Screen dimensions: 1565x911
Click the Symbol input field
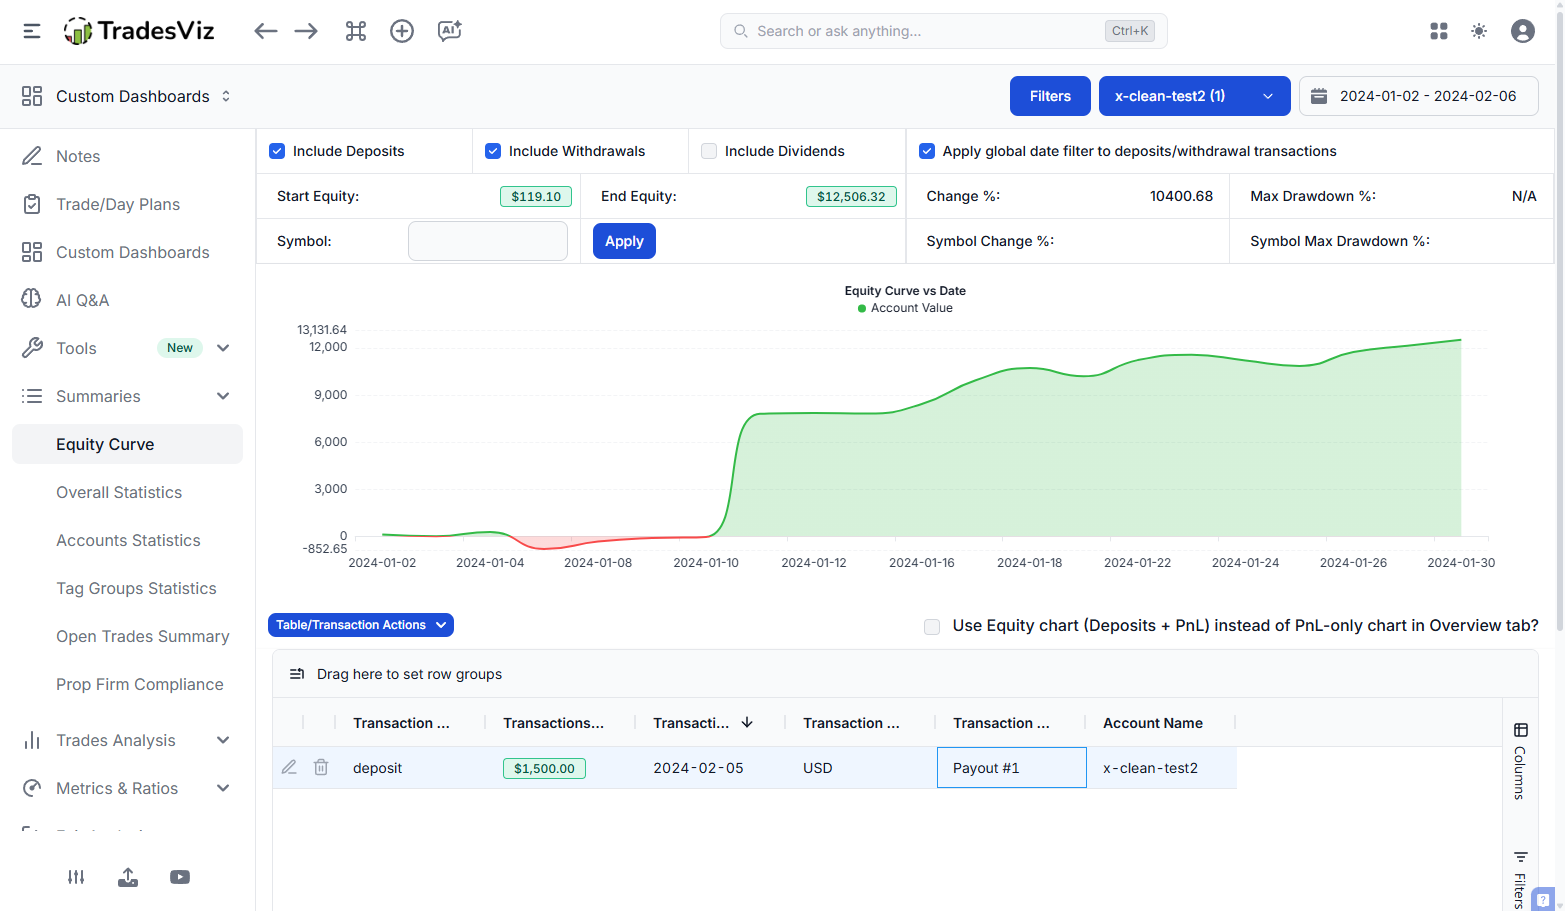click(x=488, y=241)
